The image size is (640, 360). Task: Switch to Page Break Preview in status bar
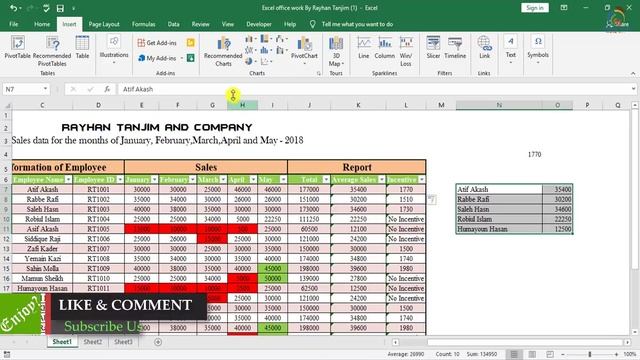[x=550, y=354]
